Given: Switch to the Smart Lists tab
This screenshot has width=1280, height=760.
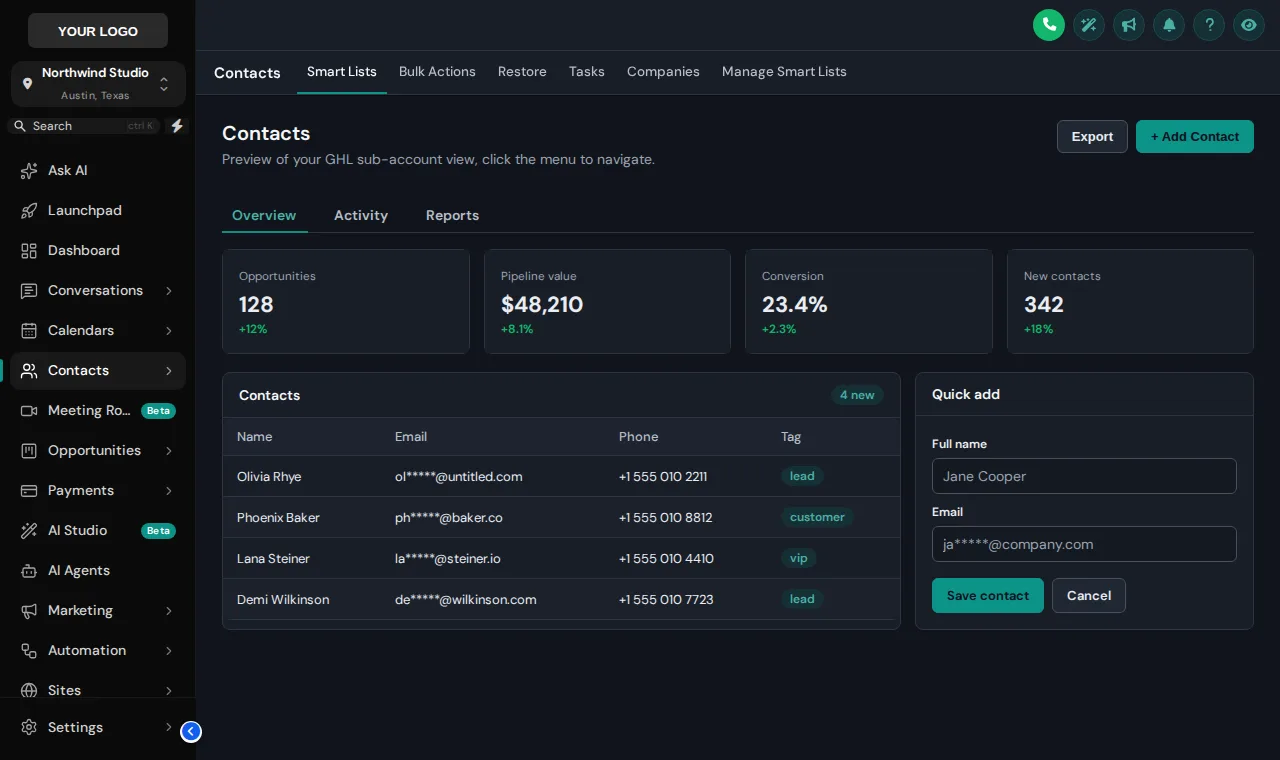Looking at the screenshot, I should pyautogui.click(x=342, y=72).
